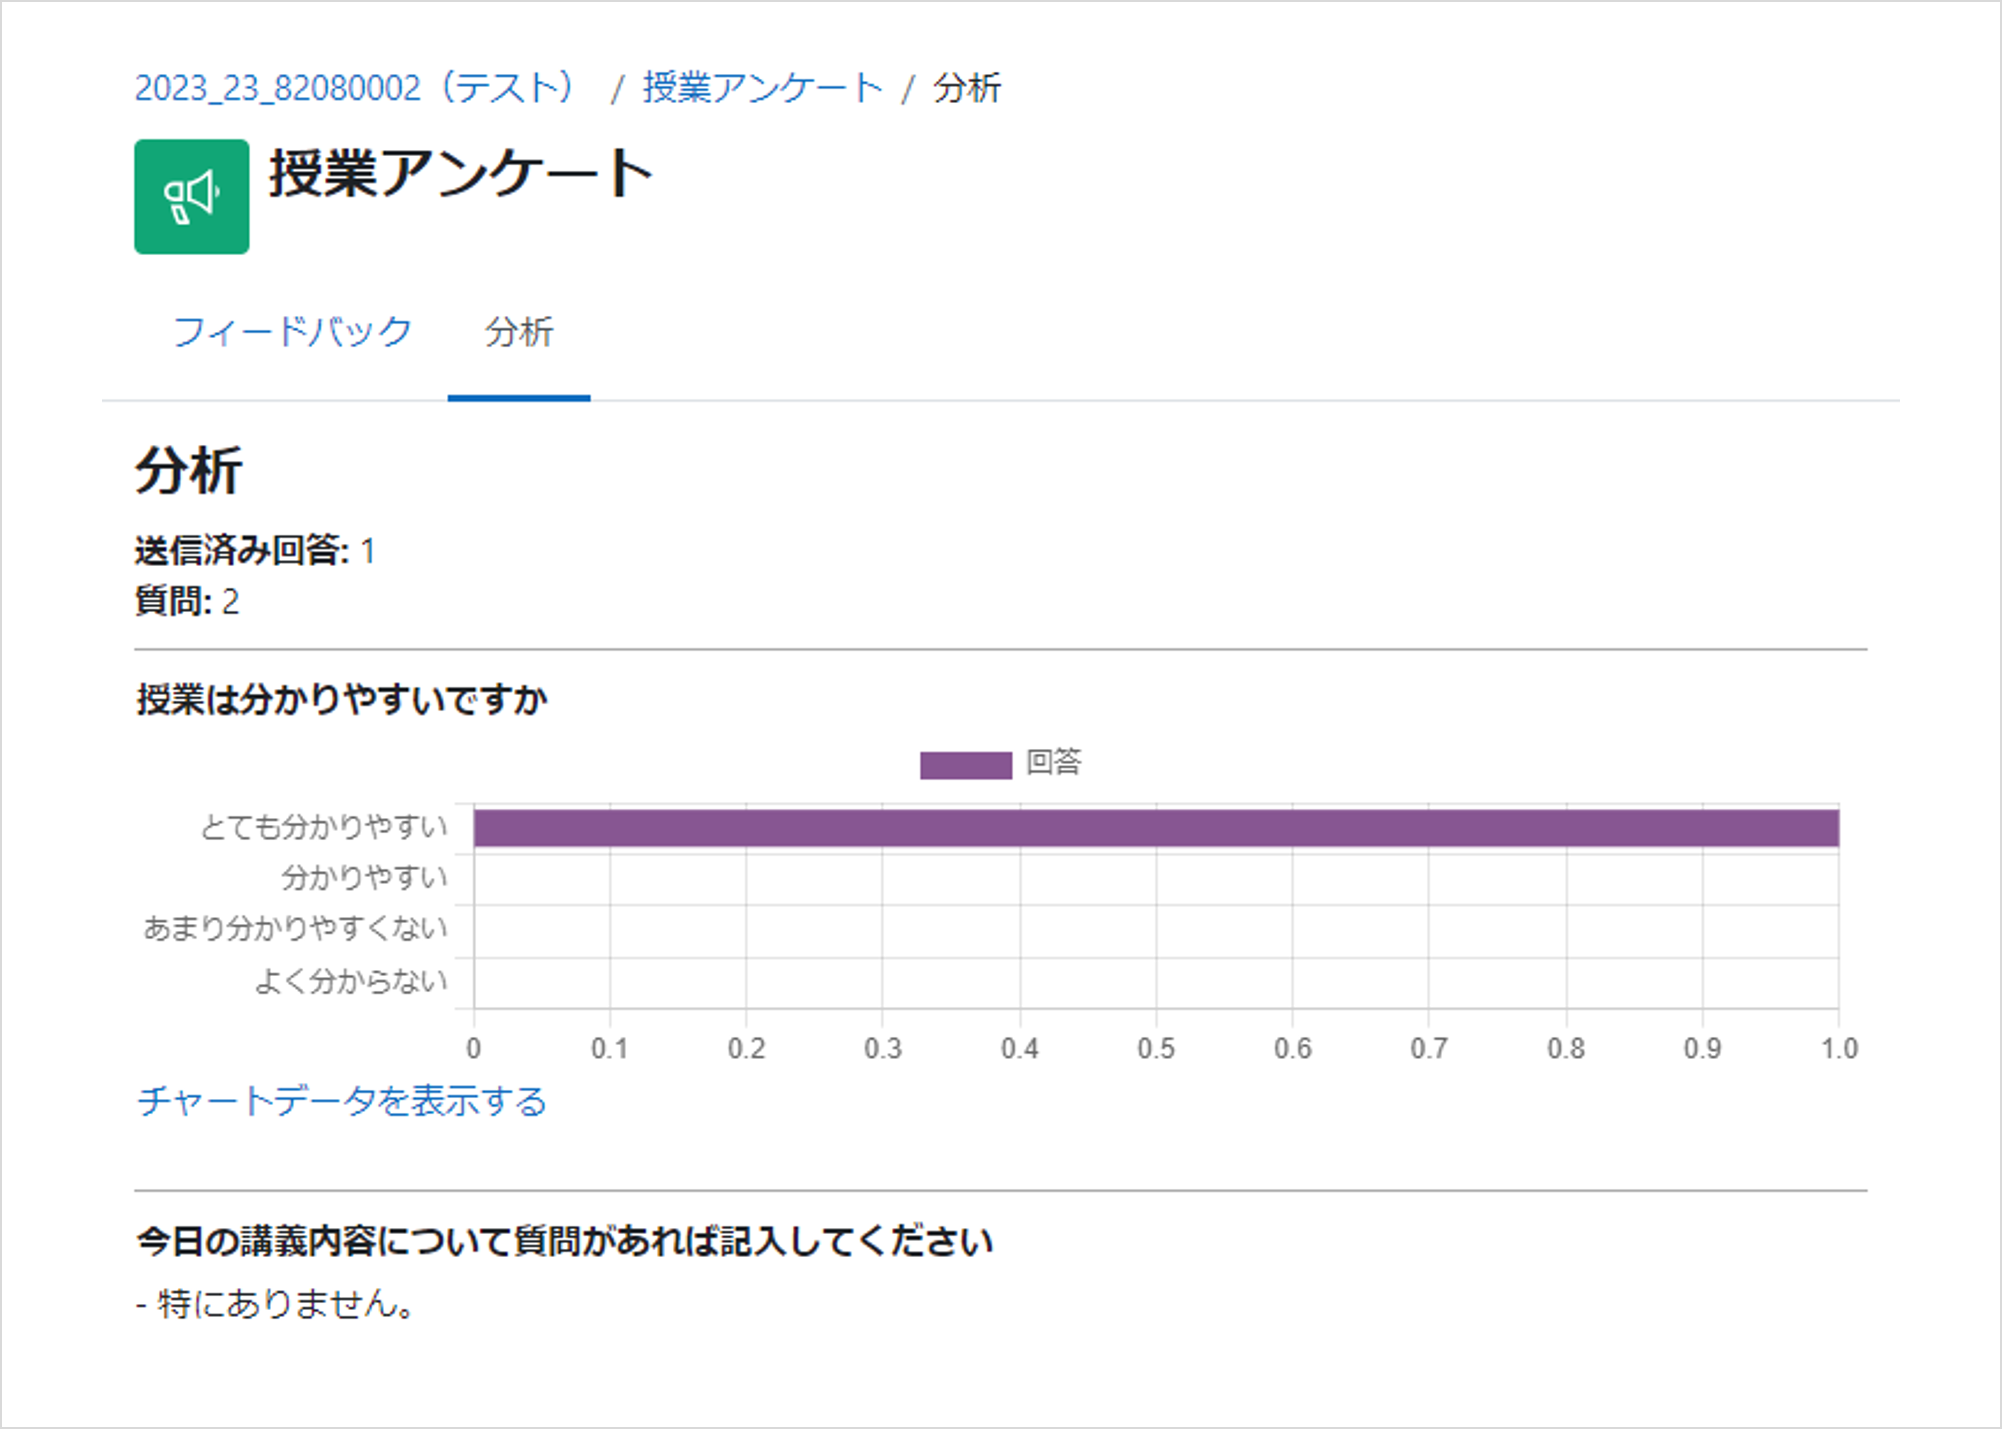Click the 質問: 2 text

click(187, 601)
